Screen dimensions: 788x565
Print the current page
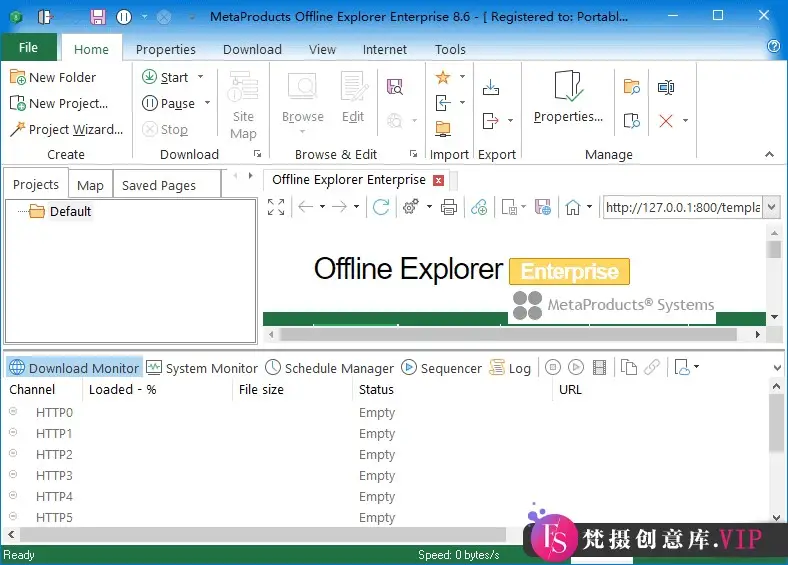click(x=449, y=207)
